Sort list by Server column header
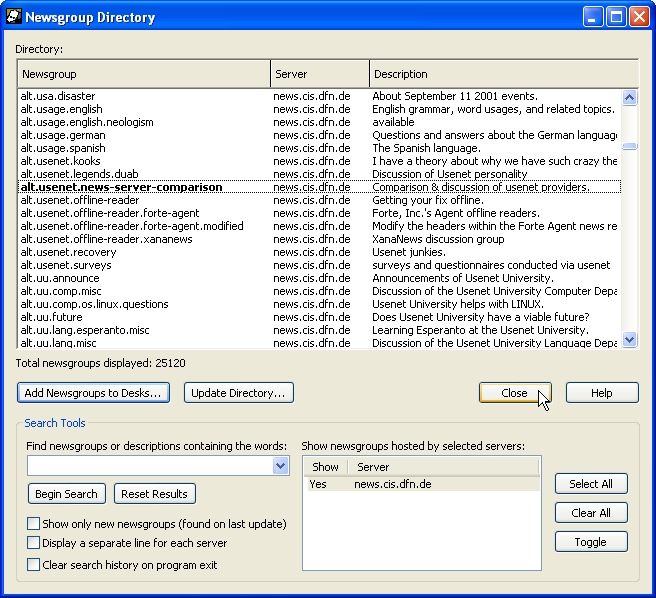Viewport: 656px width, 598px height. (319, 74)
